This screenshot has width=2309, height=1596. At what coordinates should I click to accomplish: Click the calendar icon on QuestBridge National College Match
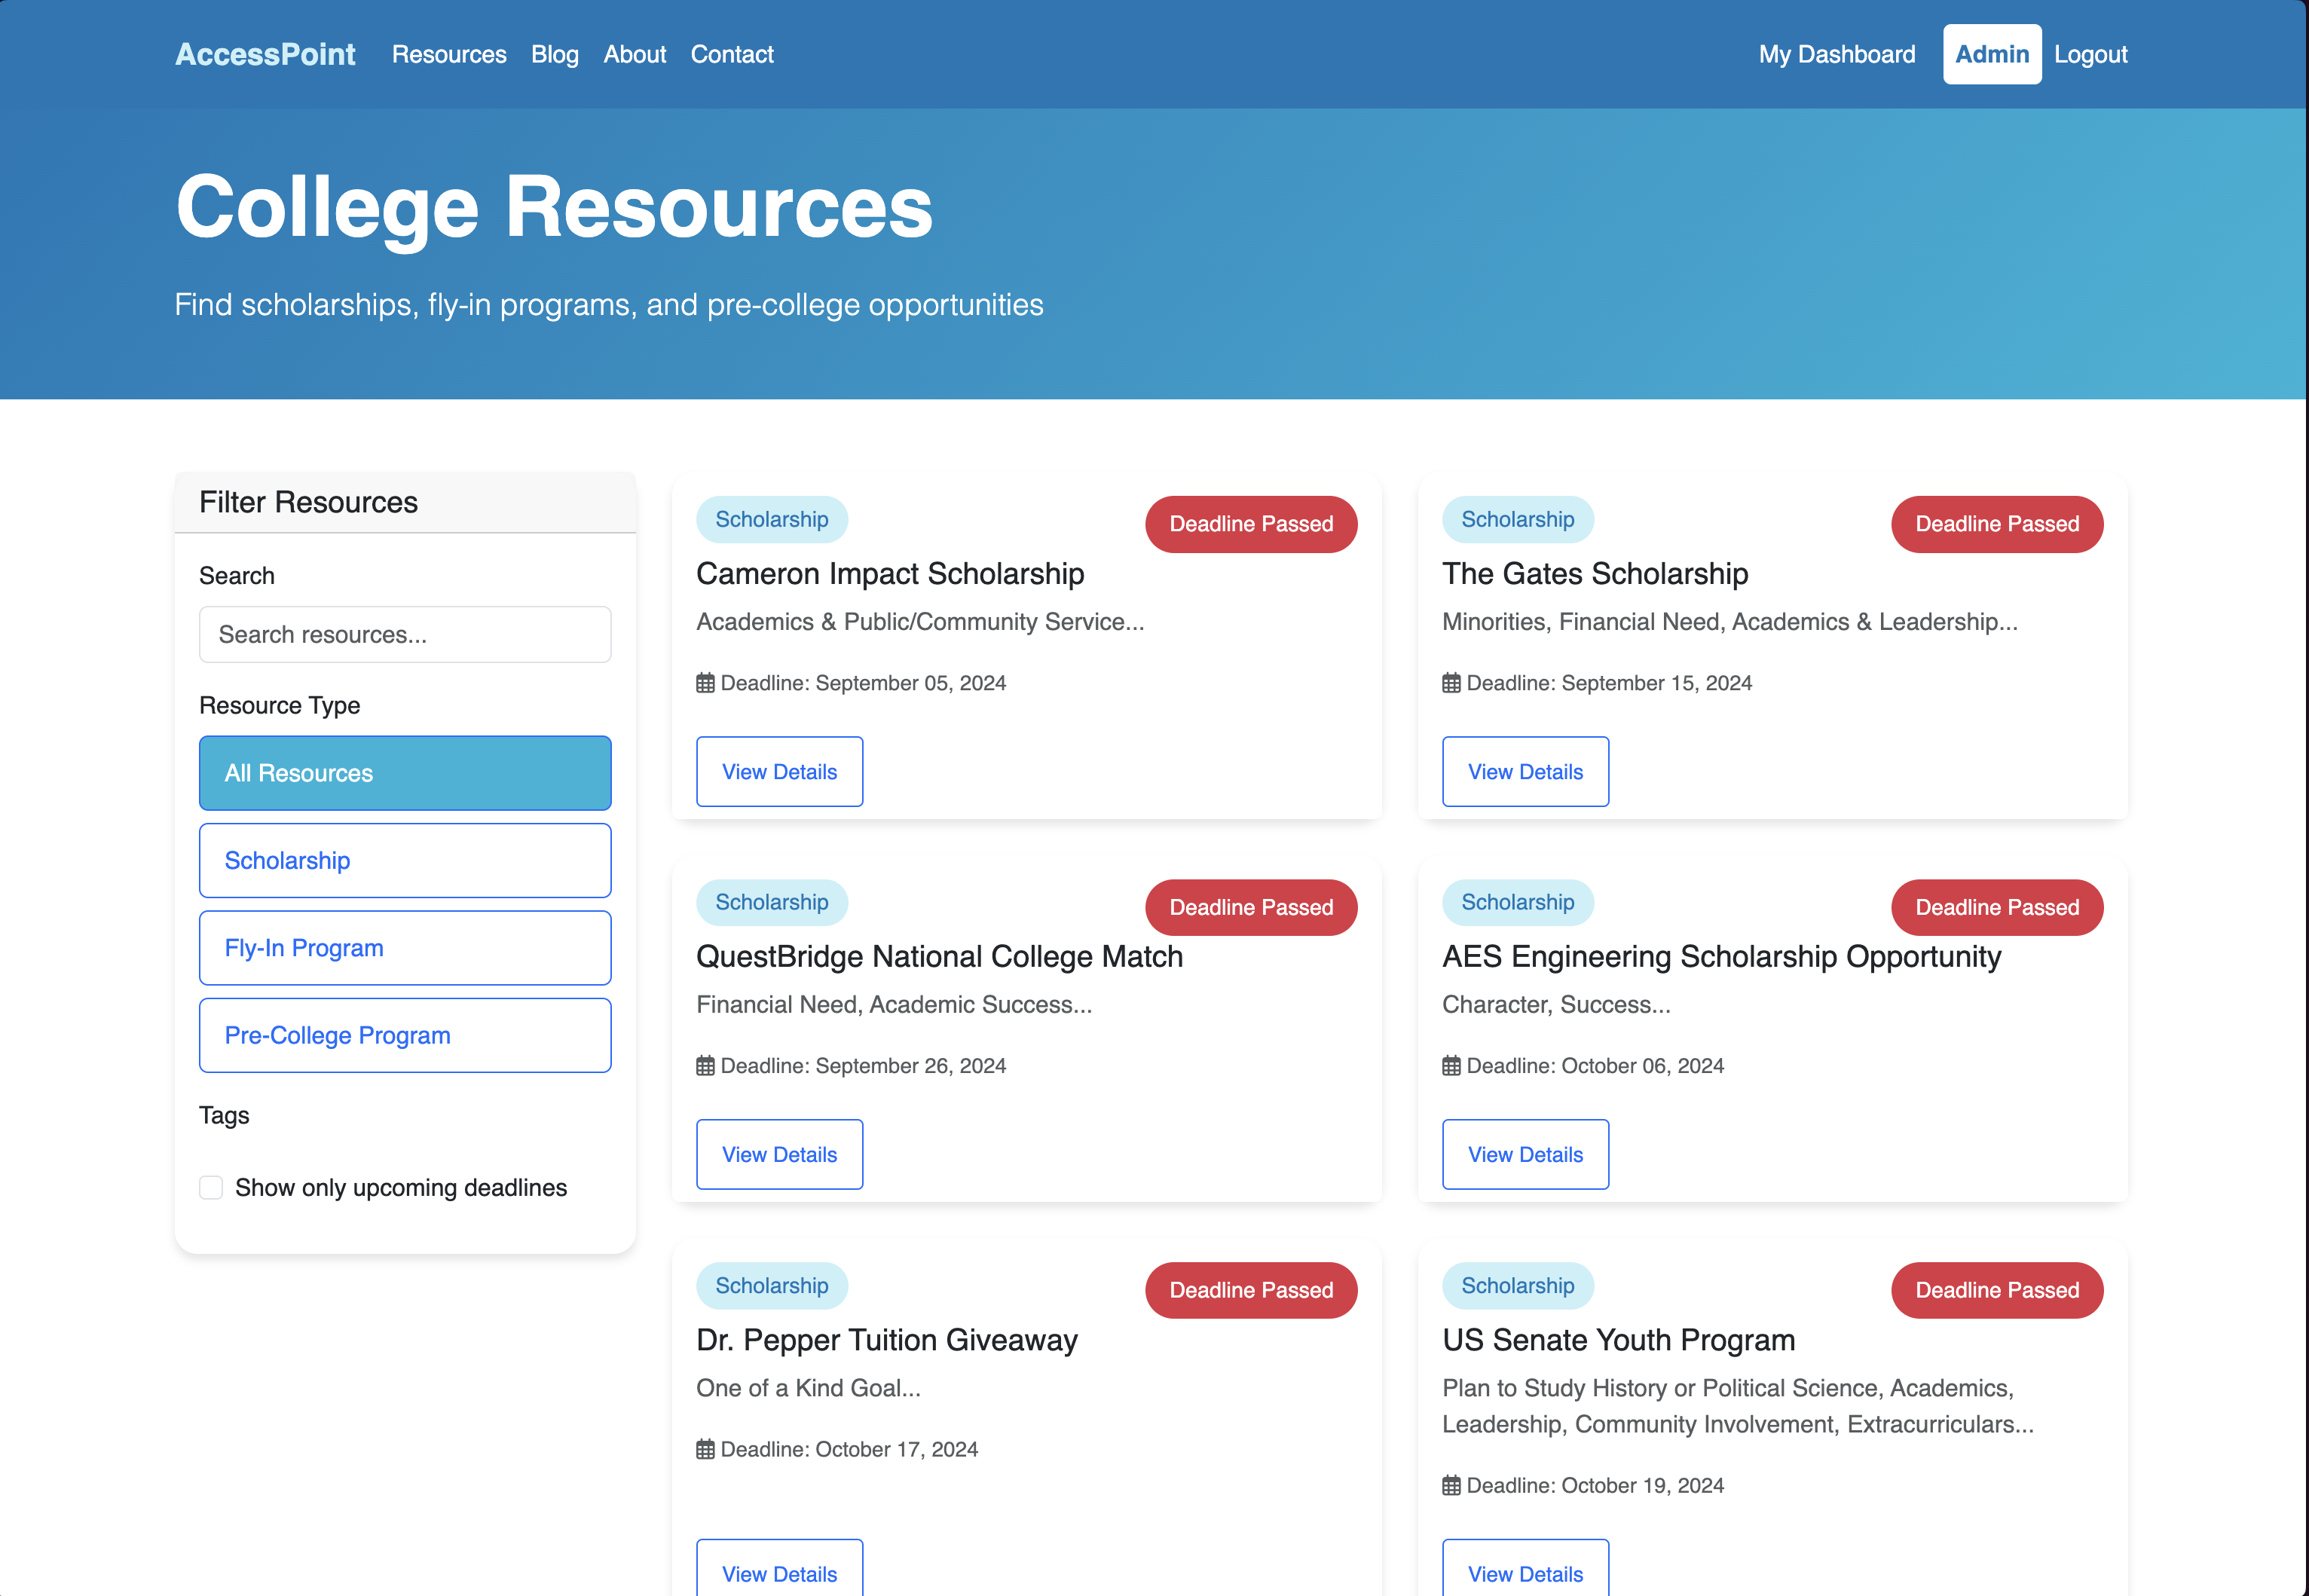point(705,1065)
